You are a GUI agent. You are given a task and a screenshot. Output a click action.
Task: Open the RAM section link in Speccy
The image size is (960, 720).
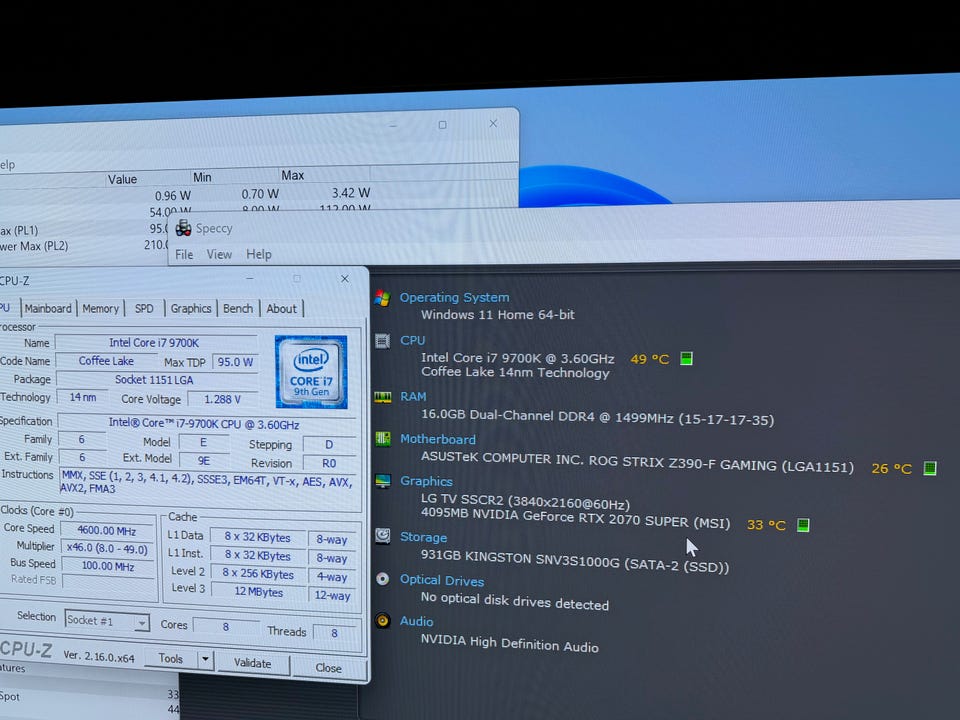click(413, 397)
